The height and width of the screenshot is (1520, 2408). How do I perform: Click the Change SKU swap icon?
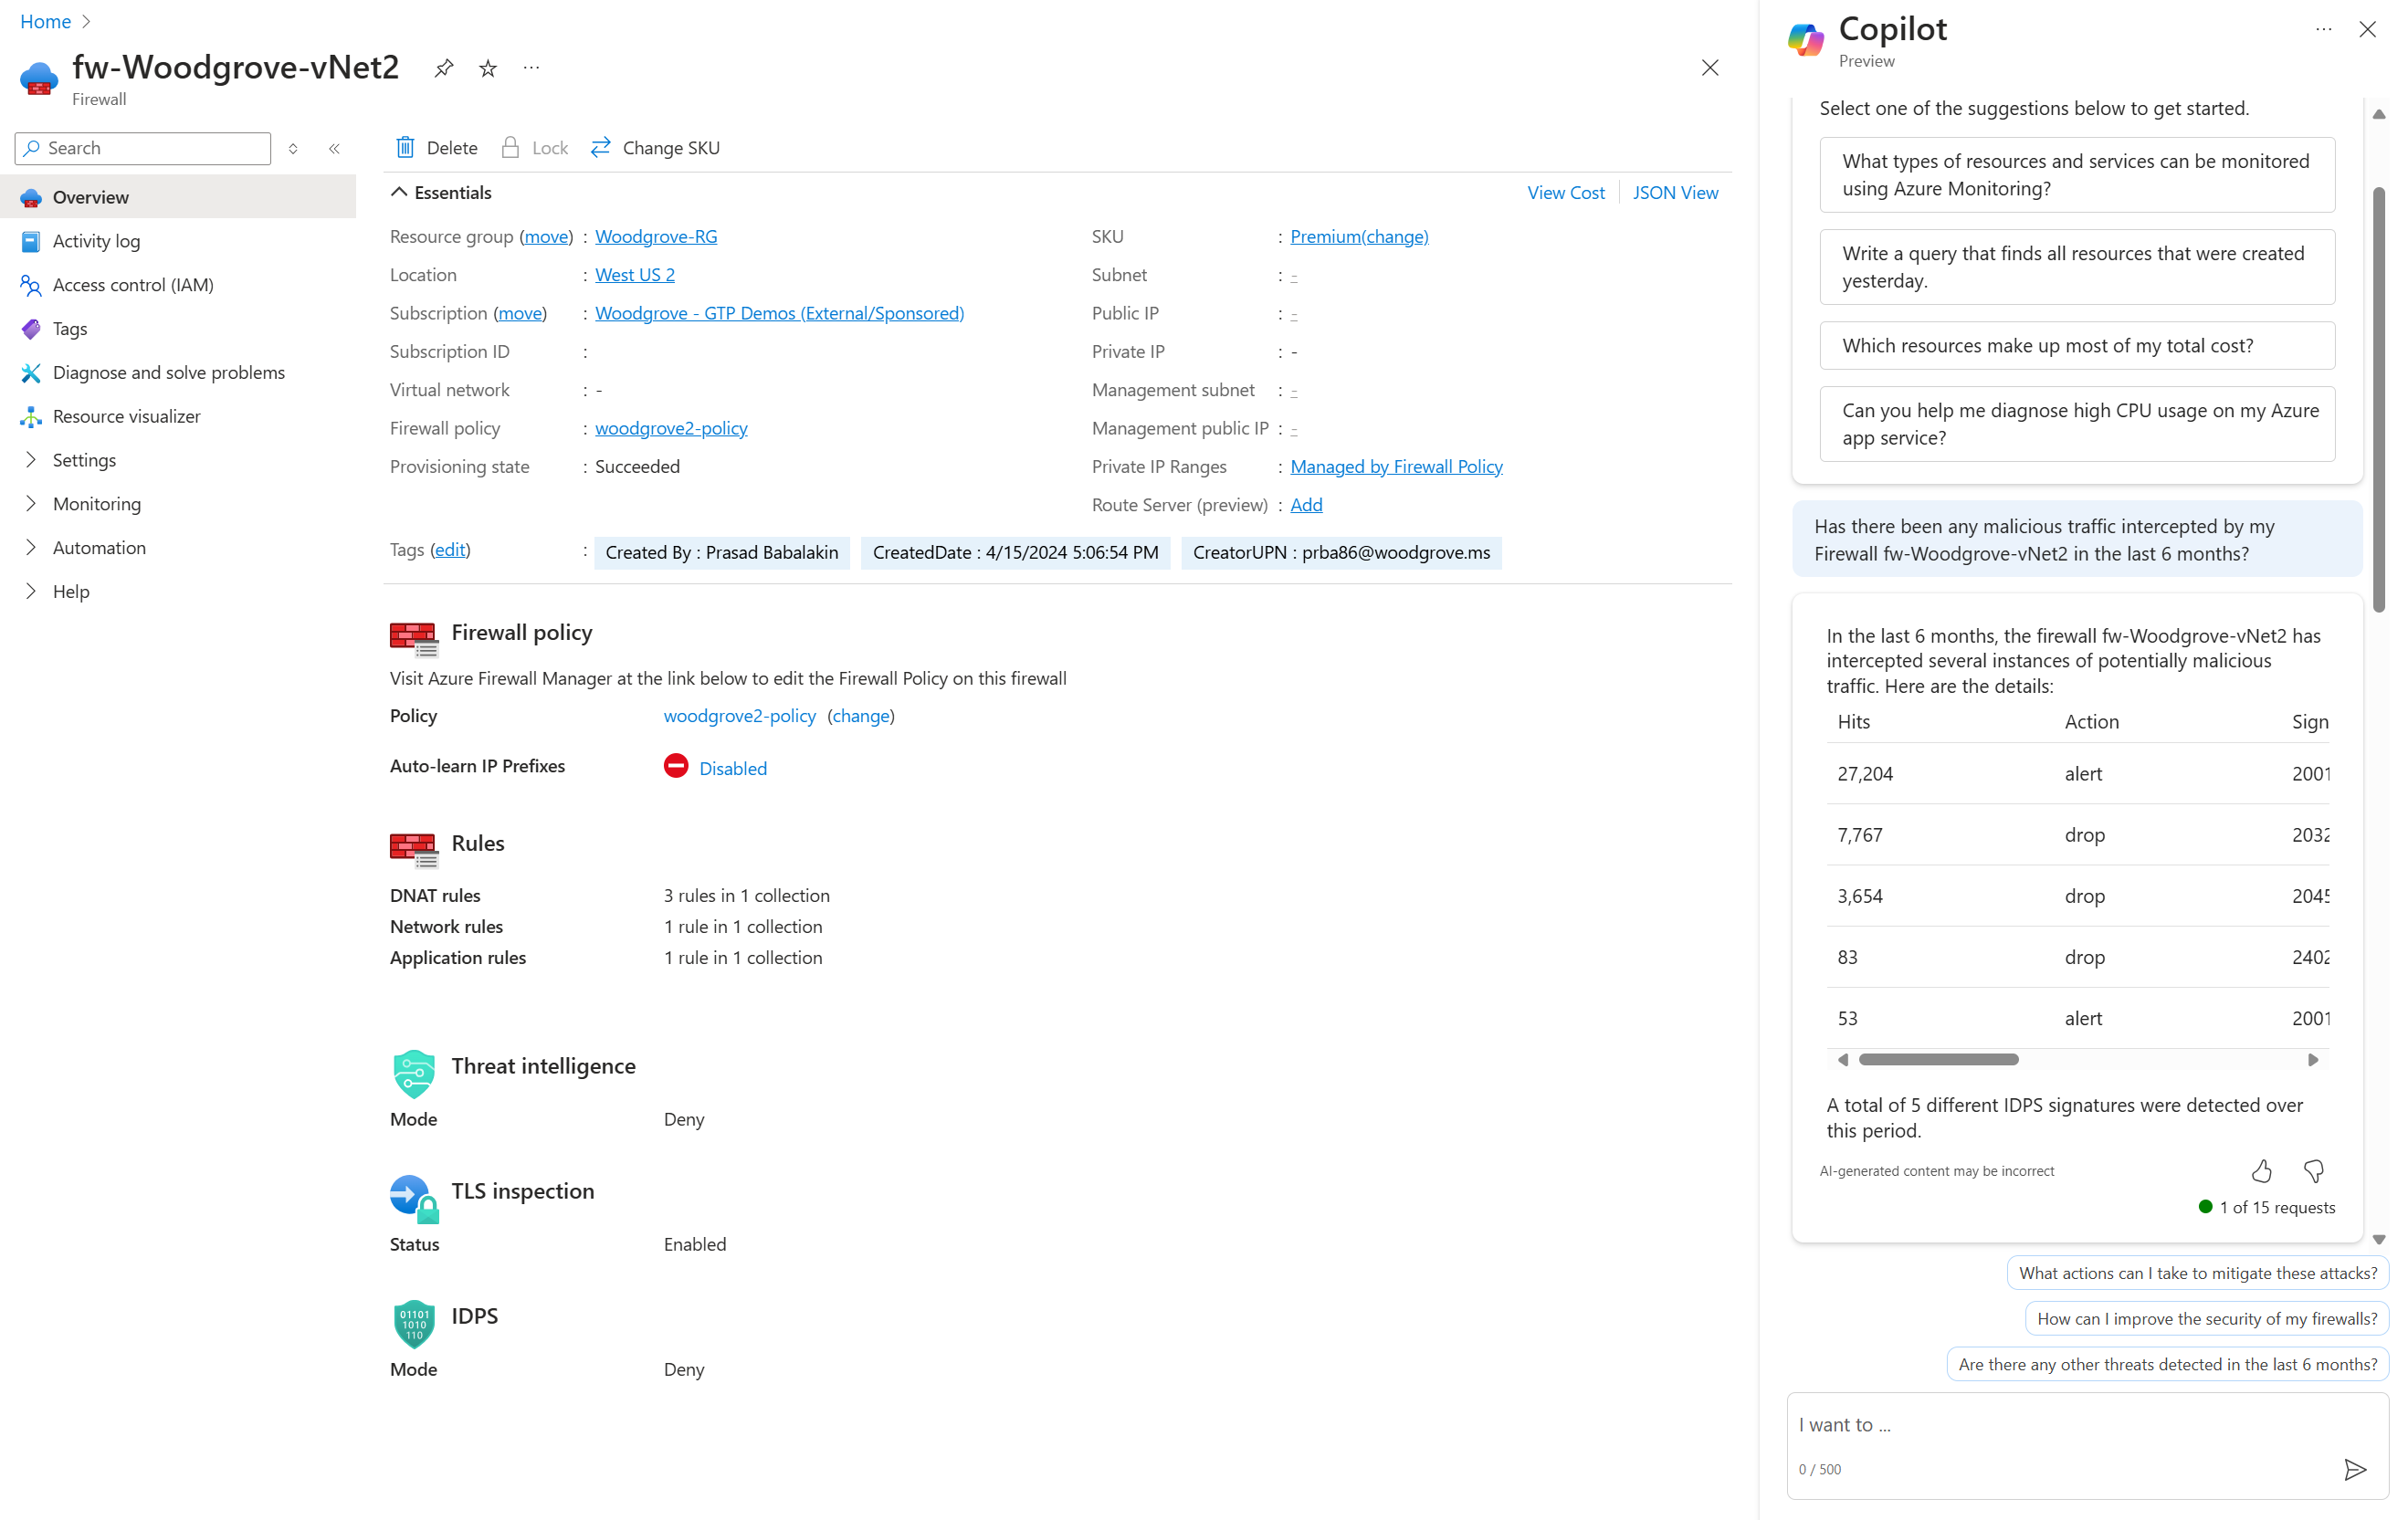pos(601,148)
